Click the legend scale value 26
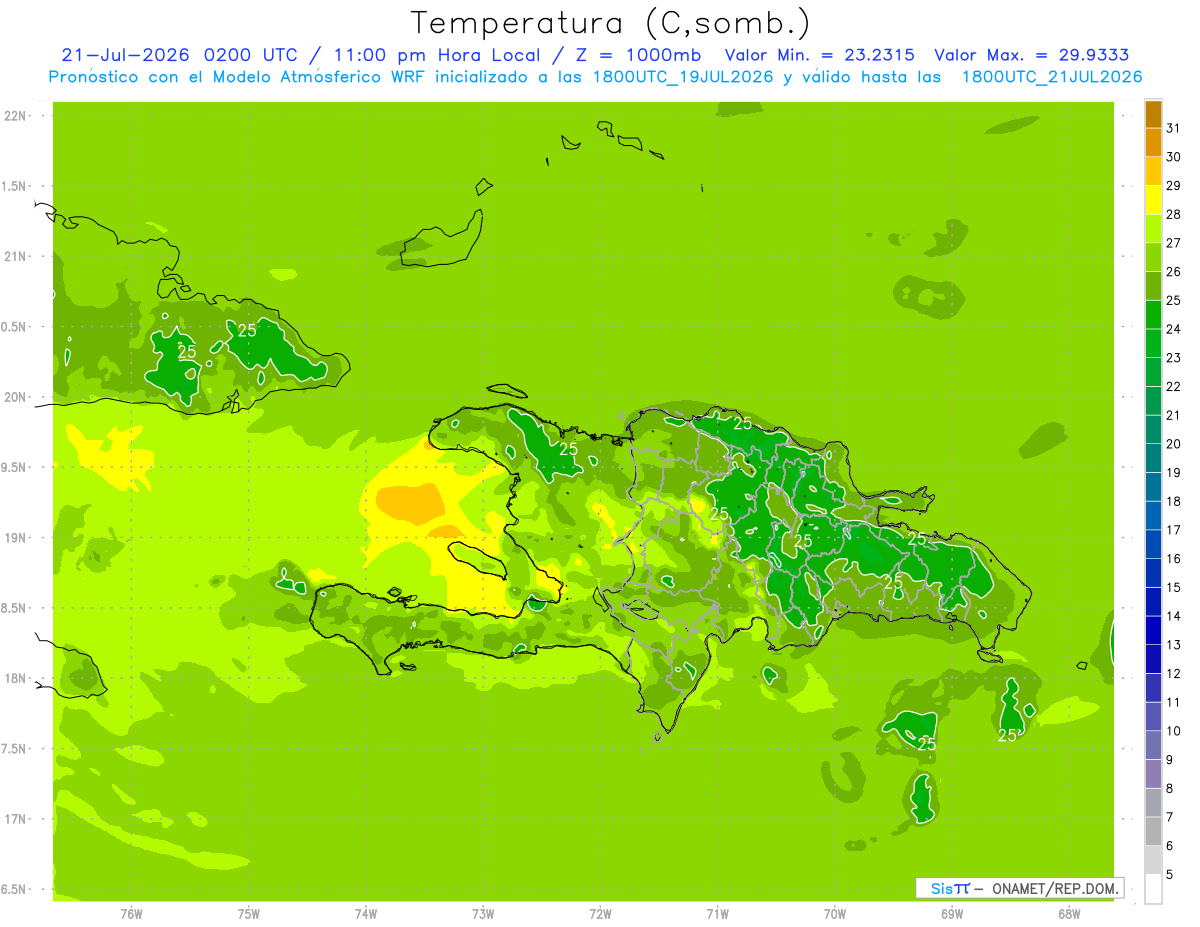The height and width of the screenshot is (927, 1200). click(x=1174, y=271)
